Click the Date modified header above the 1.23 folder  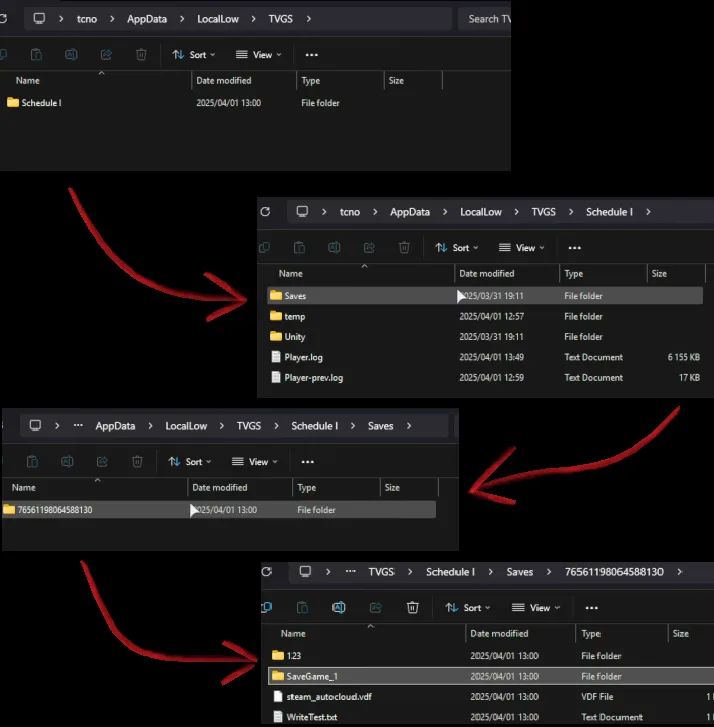pos(500,633)
